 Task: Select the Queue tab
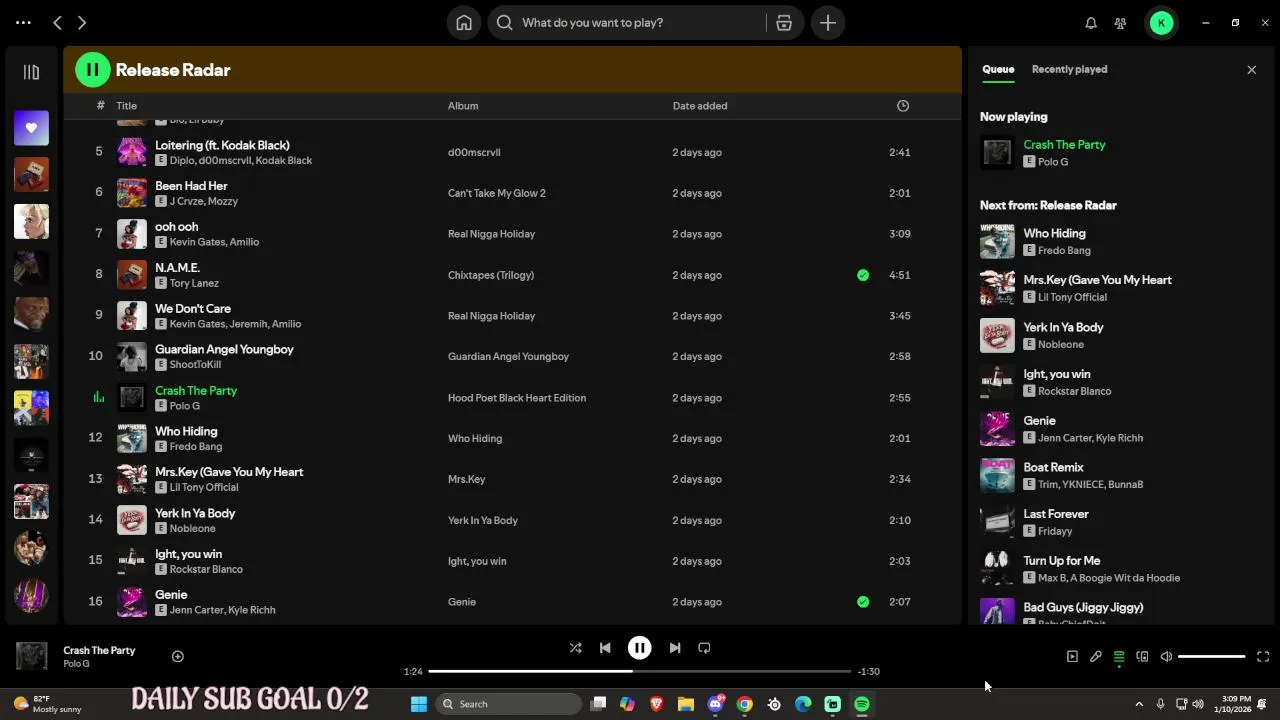[998, 69]
